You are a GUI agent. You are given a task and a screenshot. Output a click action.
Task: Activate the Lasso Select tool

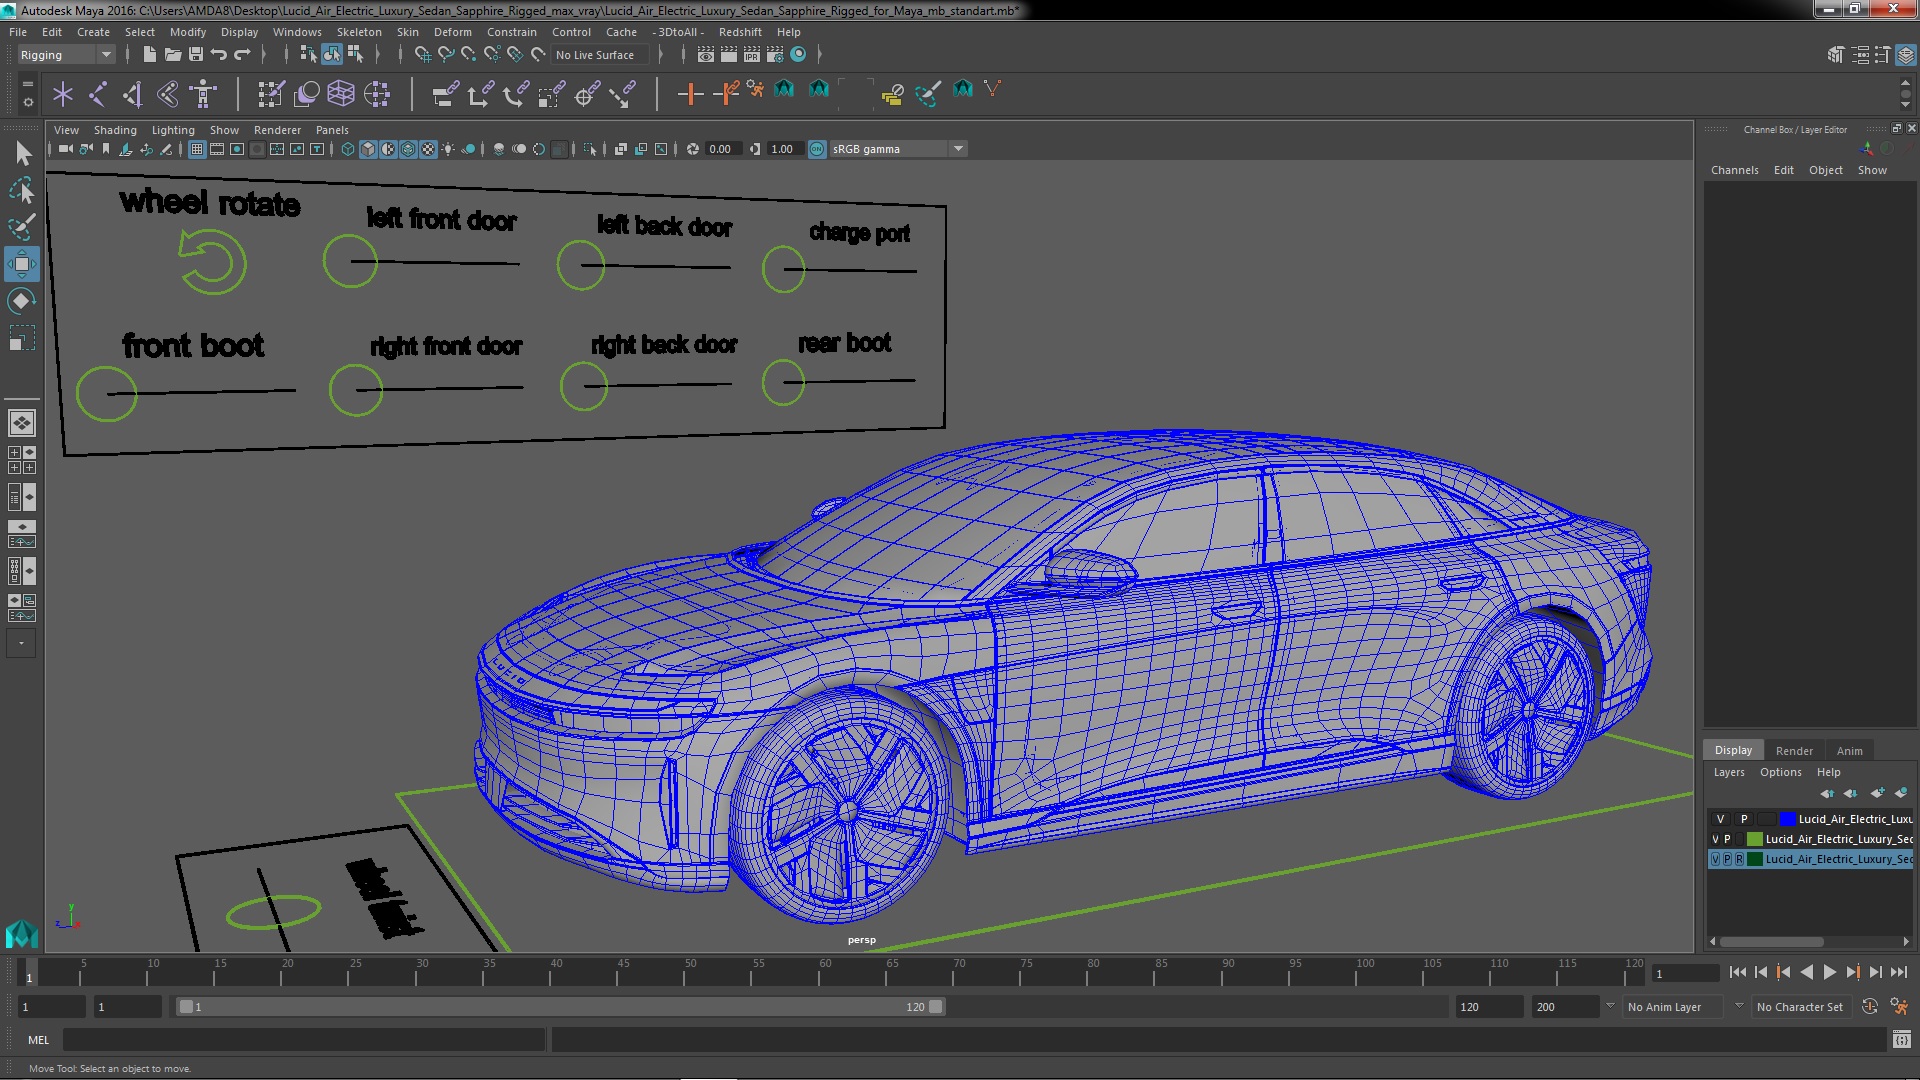22,190
